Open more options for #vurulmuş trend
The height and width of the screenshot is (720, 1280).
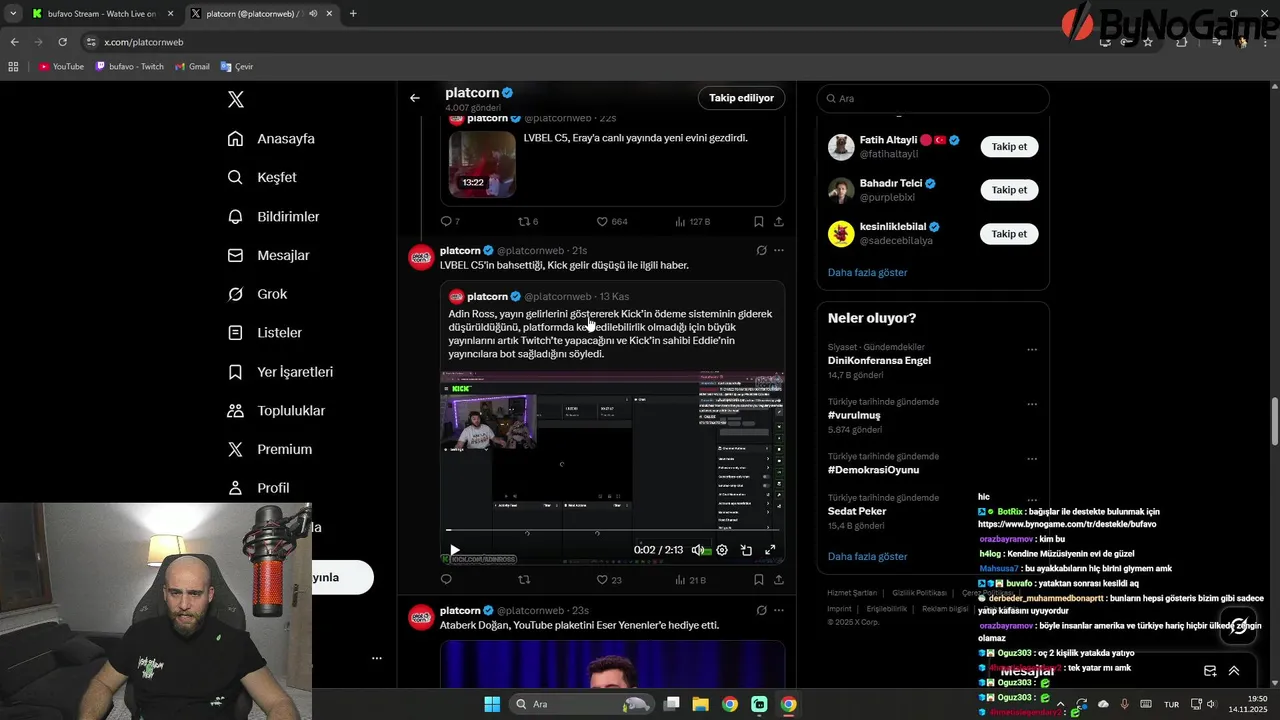pyautogui.click(x=1032, y=405)
